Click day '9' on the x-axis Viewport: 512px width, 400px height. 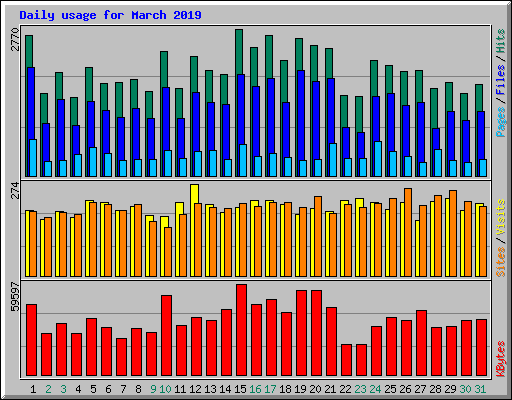(153, 389)
